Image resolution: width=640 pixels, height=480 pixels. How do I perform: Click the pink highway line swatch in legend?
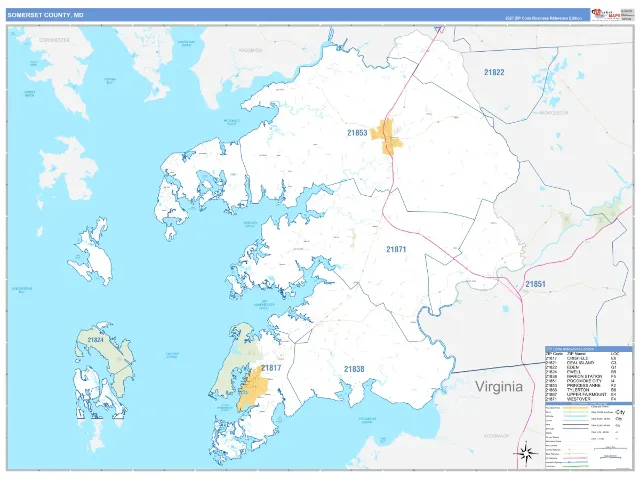(x=576, y=458)
